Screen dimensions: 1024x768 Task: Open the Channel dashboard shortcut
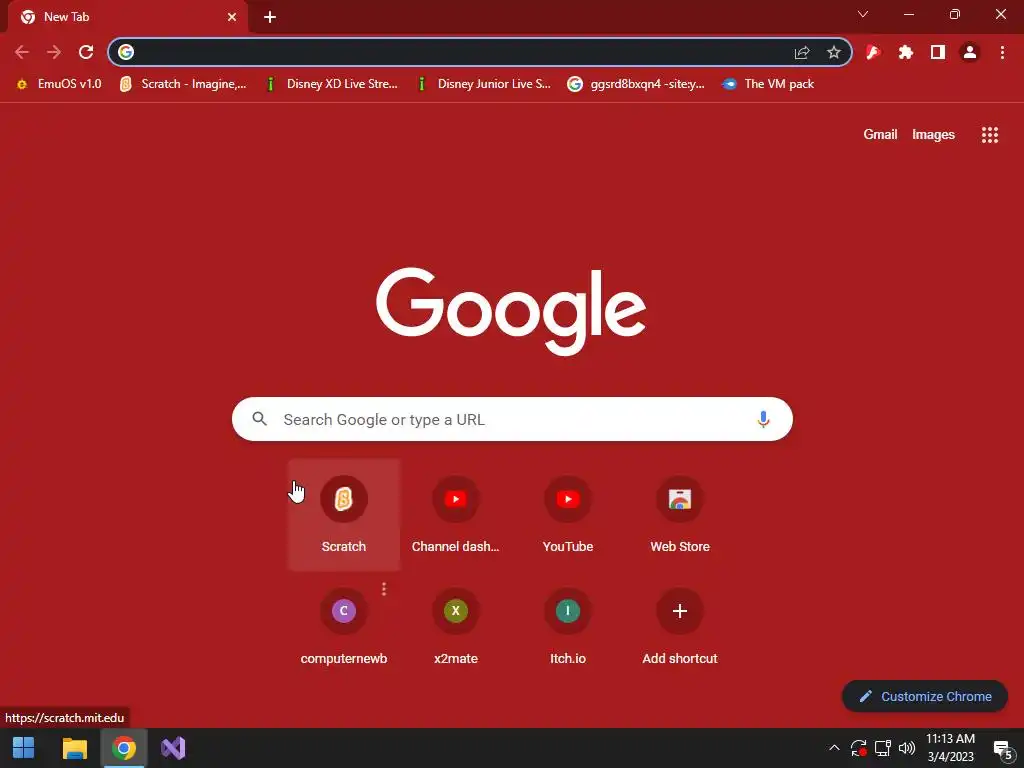456,515
